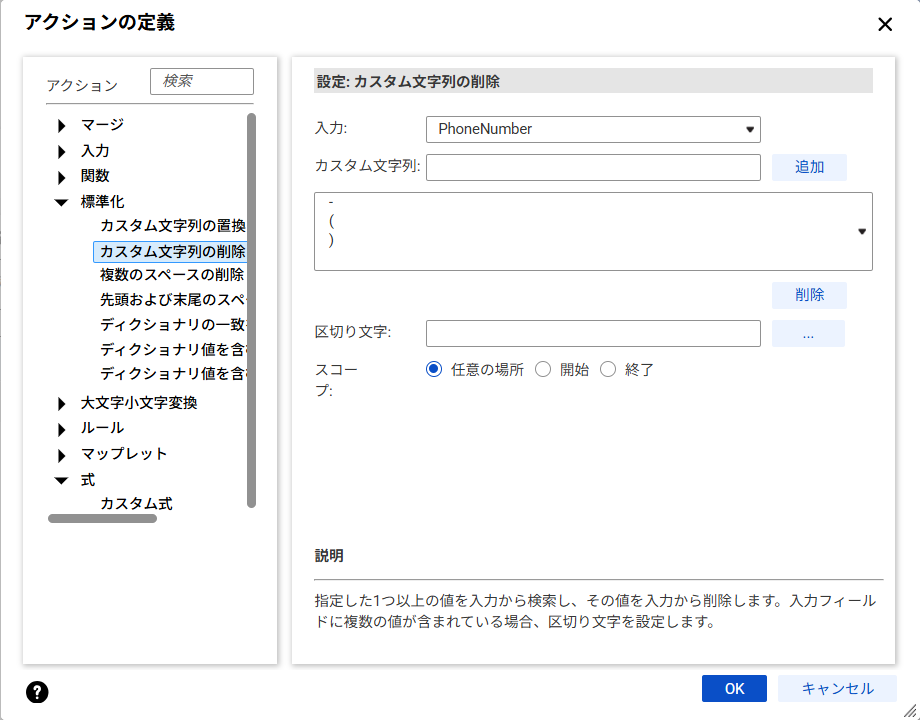Expand the 大文字小文字変換 node
Viewport: 920px width, 720px height.
click(62, 404)
